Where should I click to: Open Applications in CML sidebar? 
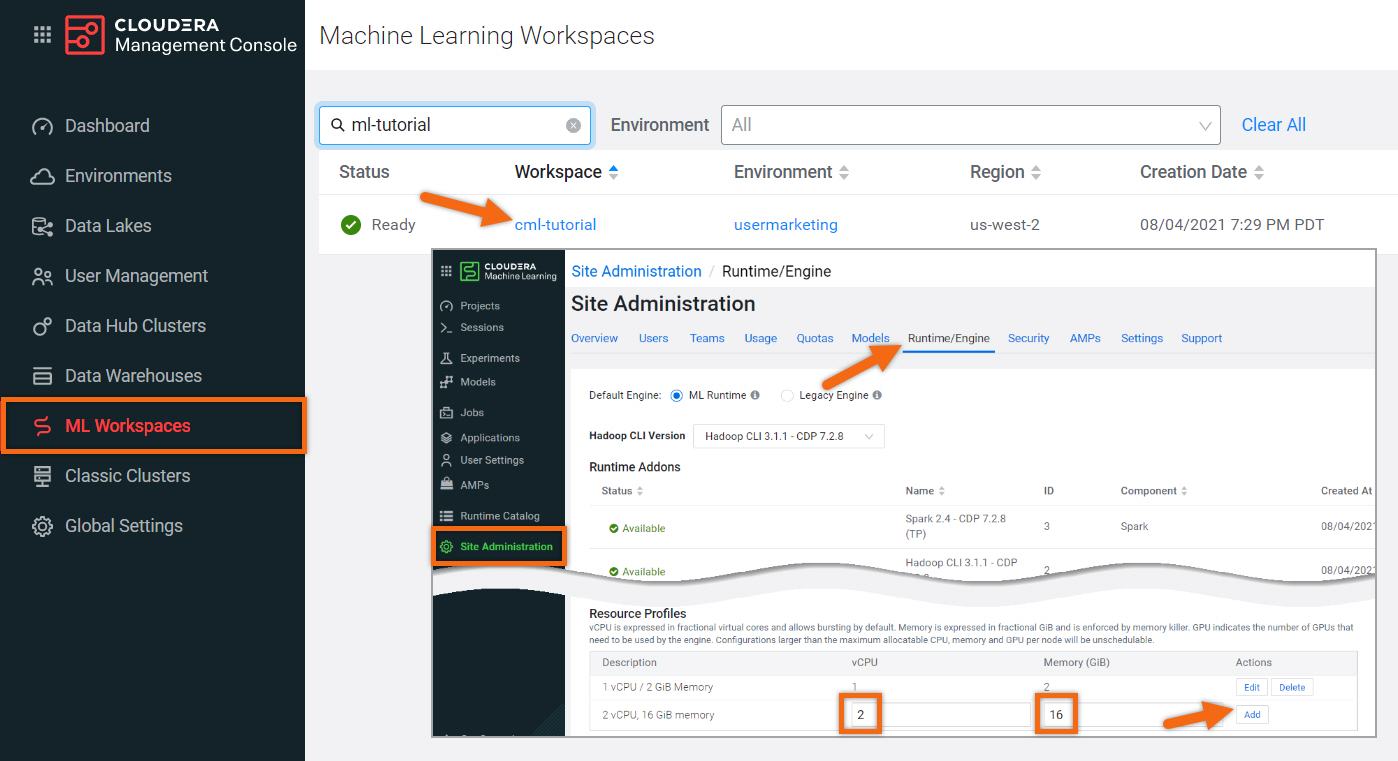pyautogui.click(x=490, y=438)
